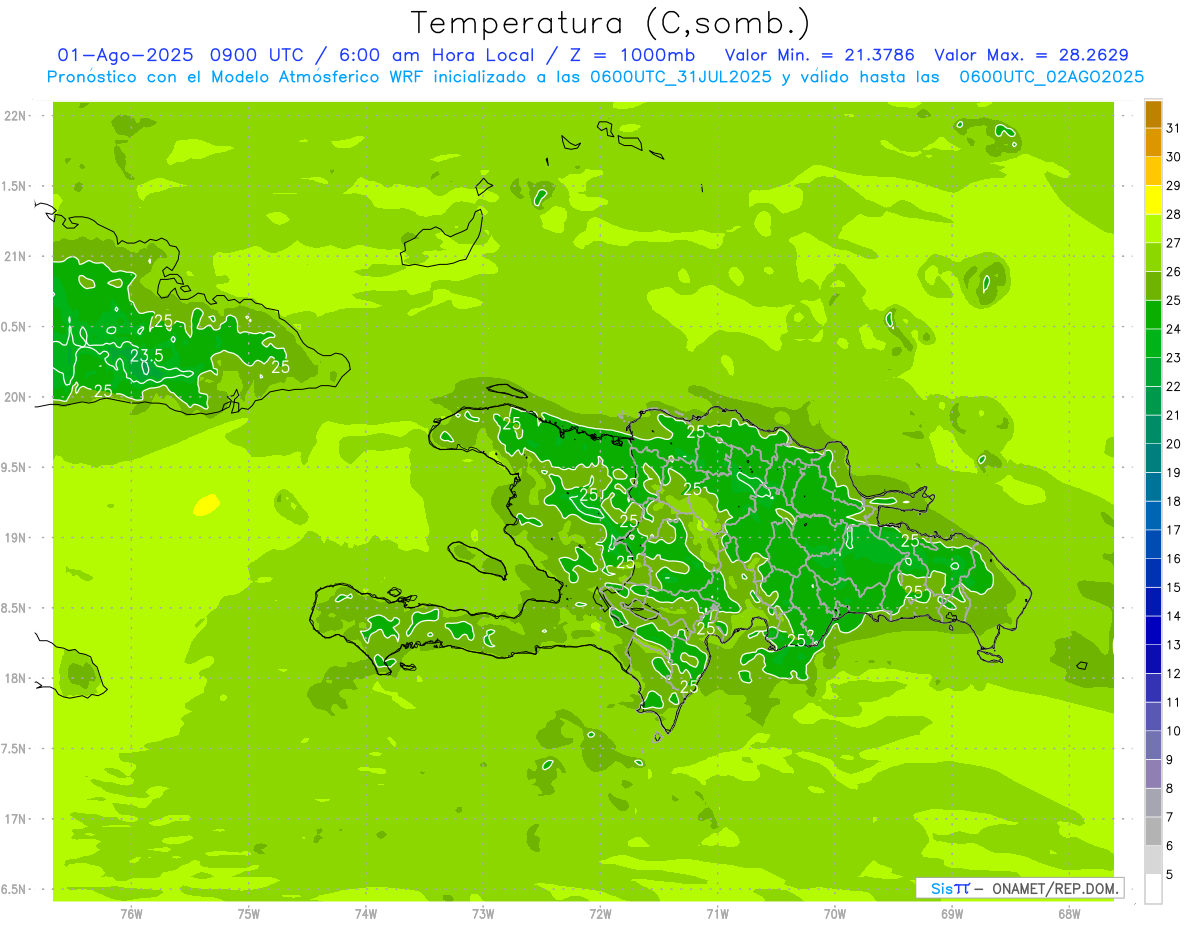This screenshot has height=927, width=1200.
Task: Click the "72W" longitude label
Action: 600,913
